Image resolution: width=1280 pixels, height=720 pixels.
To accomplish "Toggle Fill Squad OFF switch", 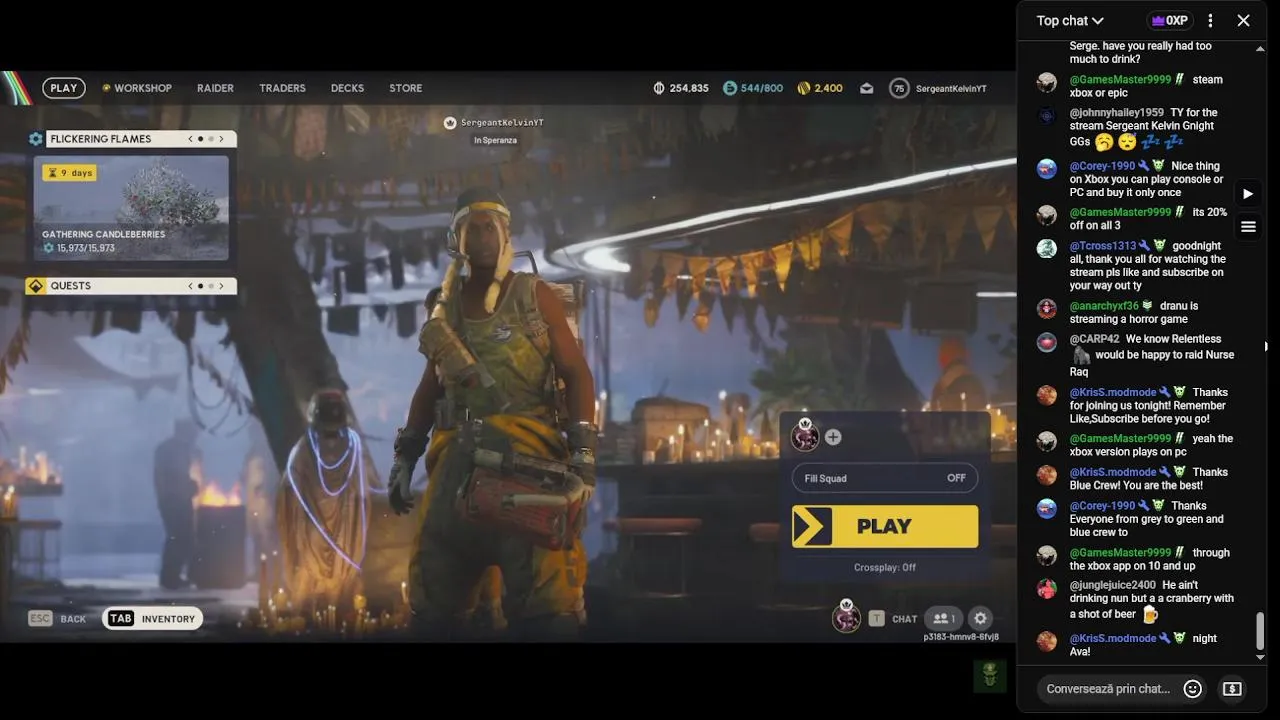I will [885, 478].
